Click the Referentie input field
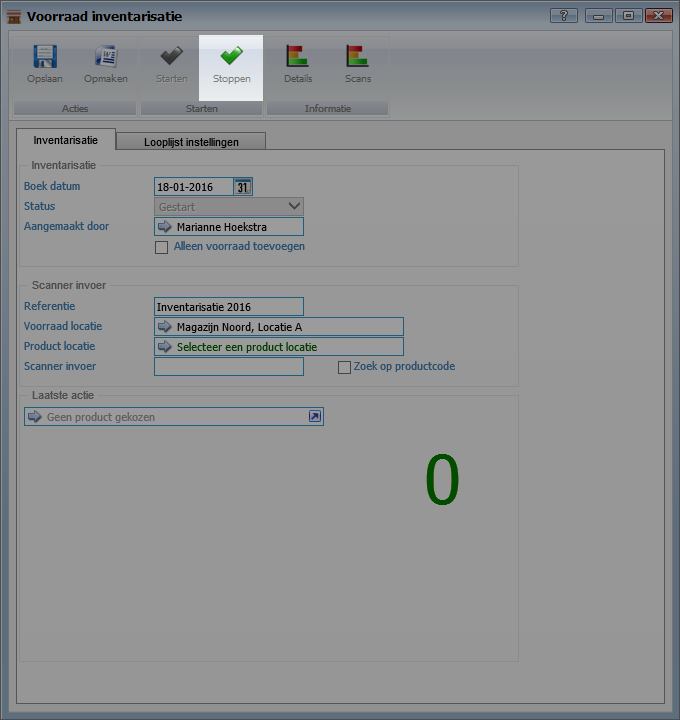Viewport: 680px width, 720px height. click(228, 307)
